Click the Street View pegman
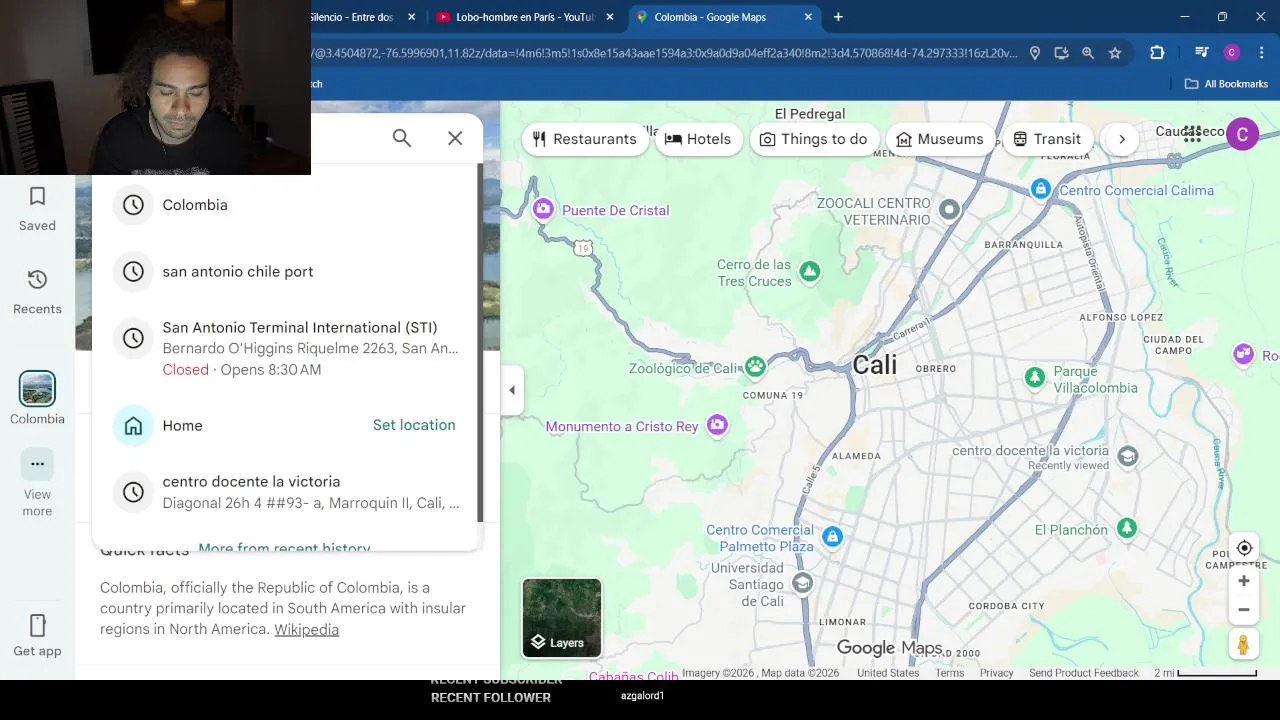 [x=1243, y=645]
